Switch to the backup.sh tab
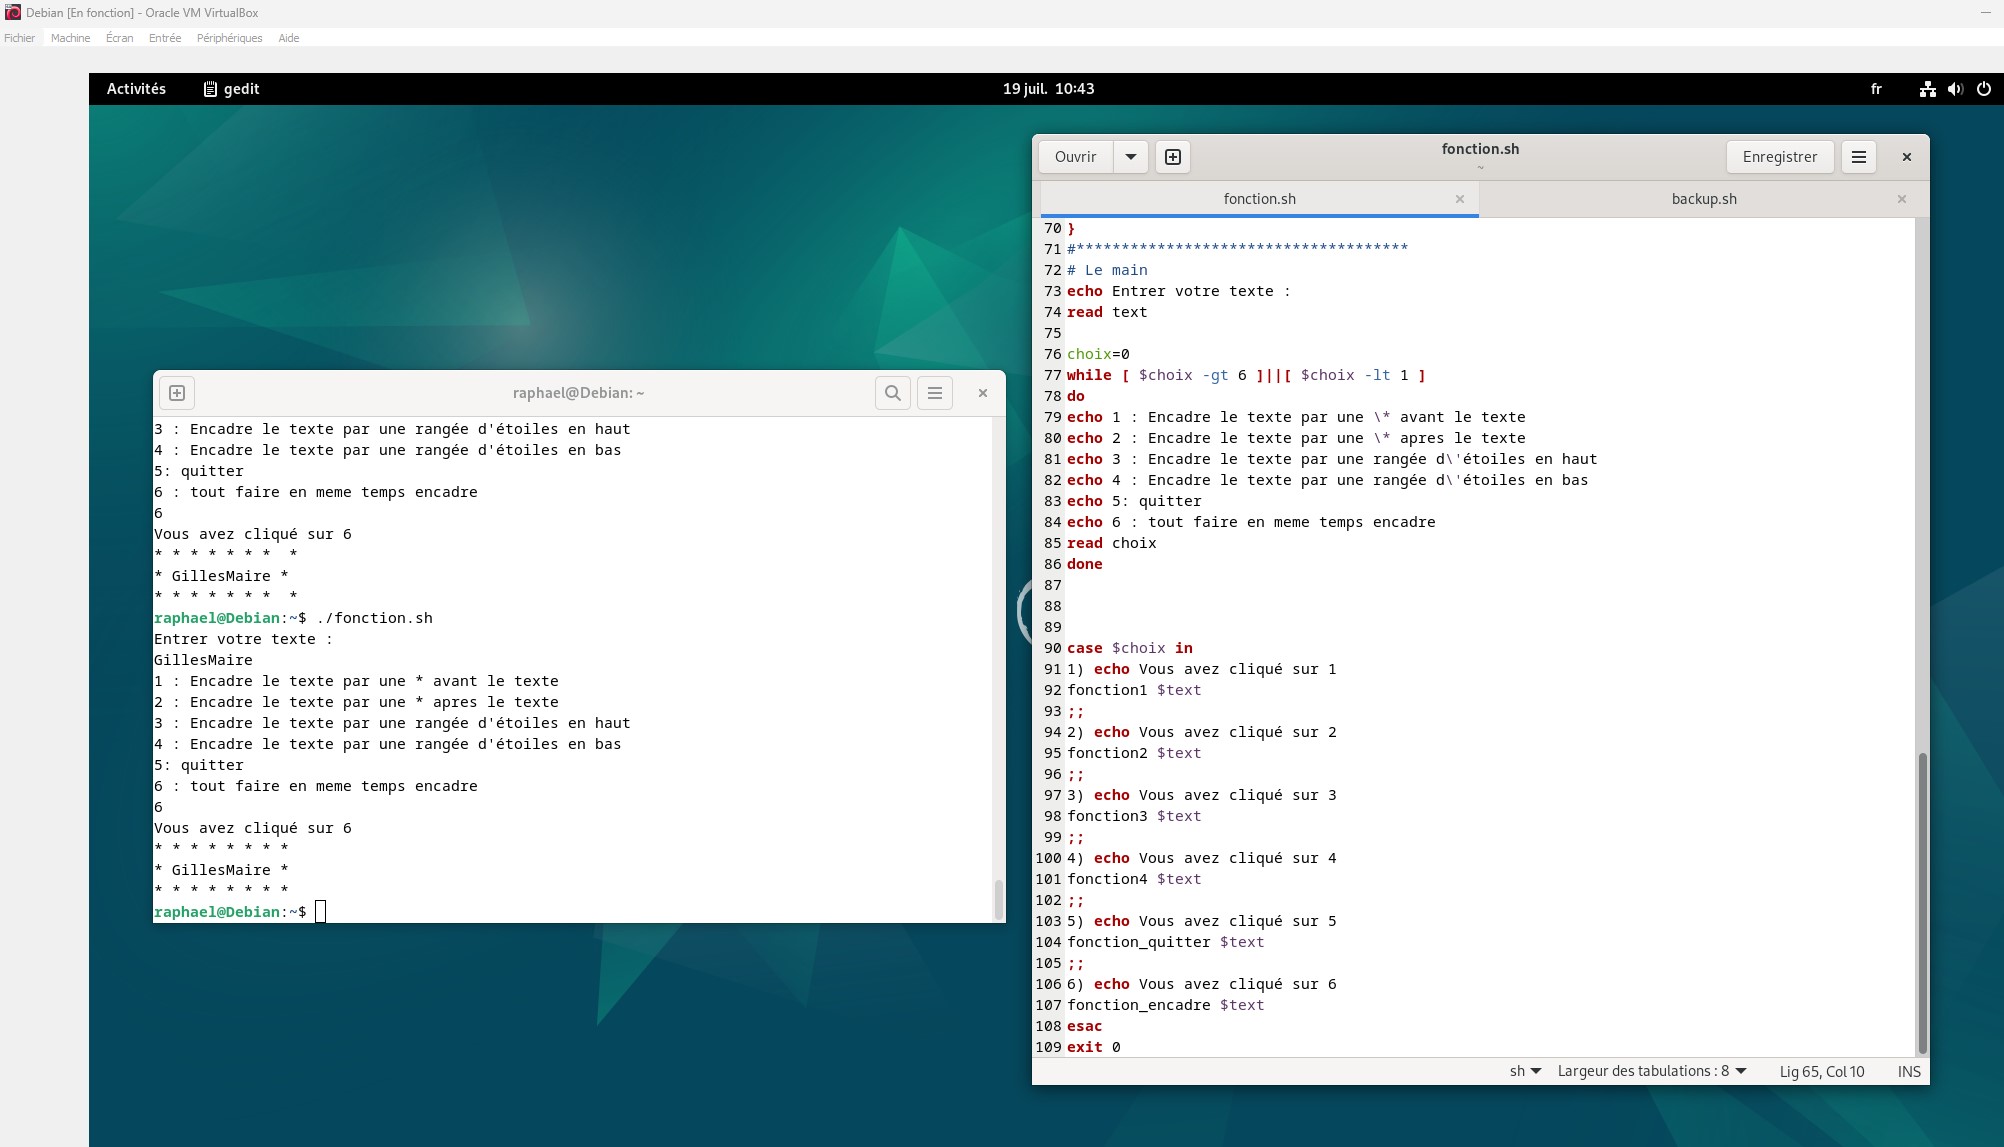This screenshot has width=2004, height=1147. click(x=1703, y=199)
